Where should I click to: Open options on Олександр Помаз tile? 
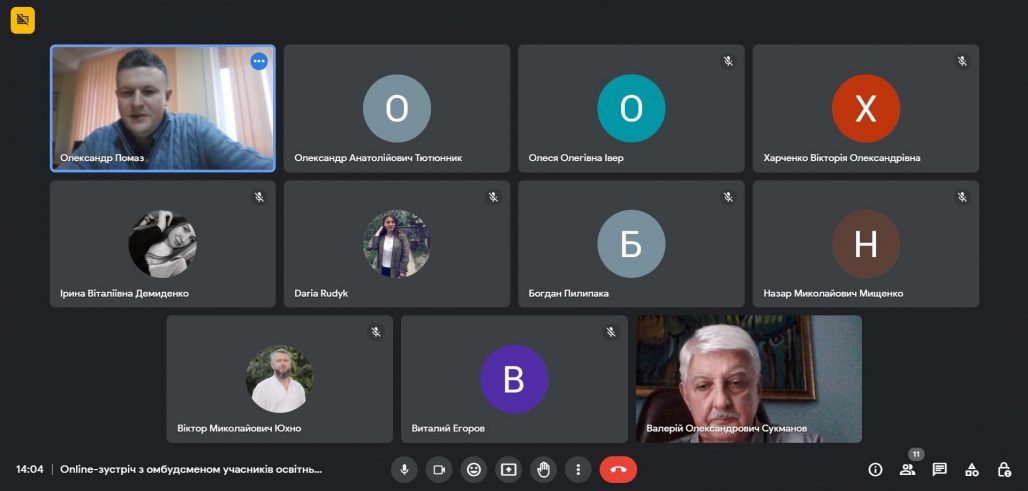[259, 61]
